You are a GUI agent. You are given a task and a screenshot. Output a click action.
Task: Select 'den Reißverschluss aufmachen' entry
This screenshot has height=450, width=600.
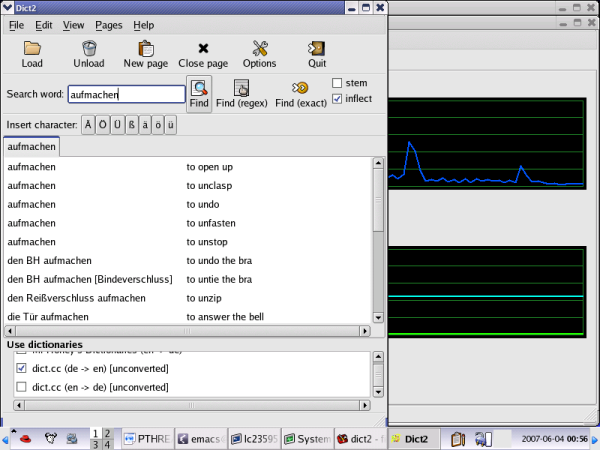coord(77,298)
